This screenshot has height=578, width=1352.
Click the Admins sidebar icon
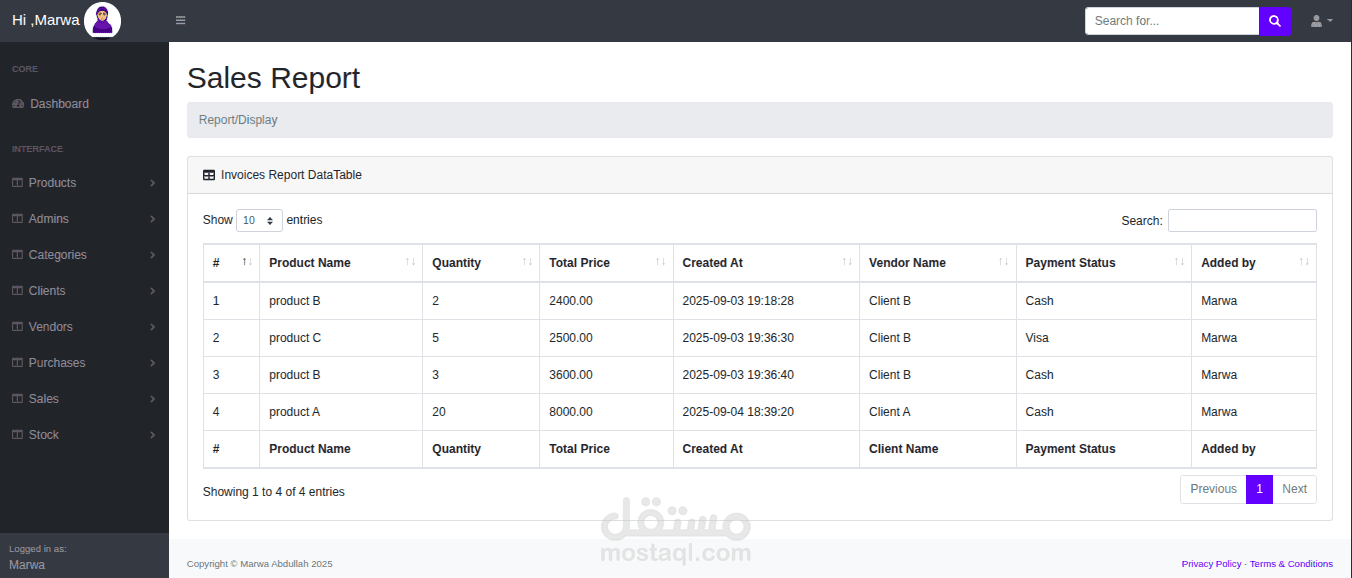coord(17,219)
